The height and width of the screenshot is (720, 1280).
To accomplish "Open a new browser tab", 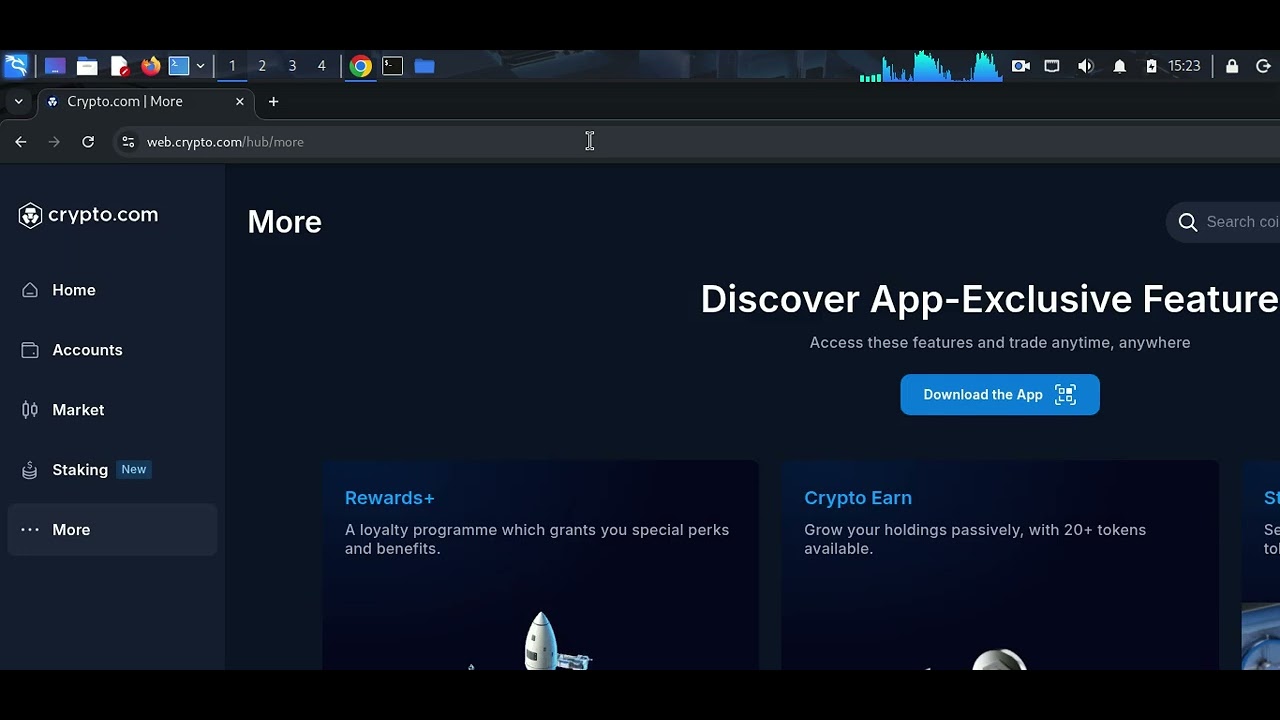I will pyautogui.click(x=273, y=102).
